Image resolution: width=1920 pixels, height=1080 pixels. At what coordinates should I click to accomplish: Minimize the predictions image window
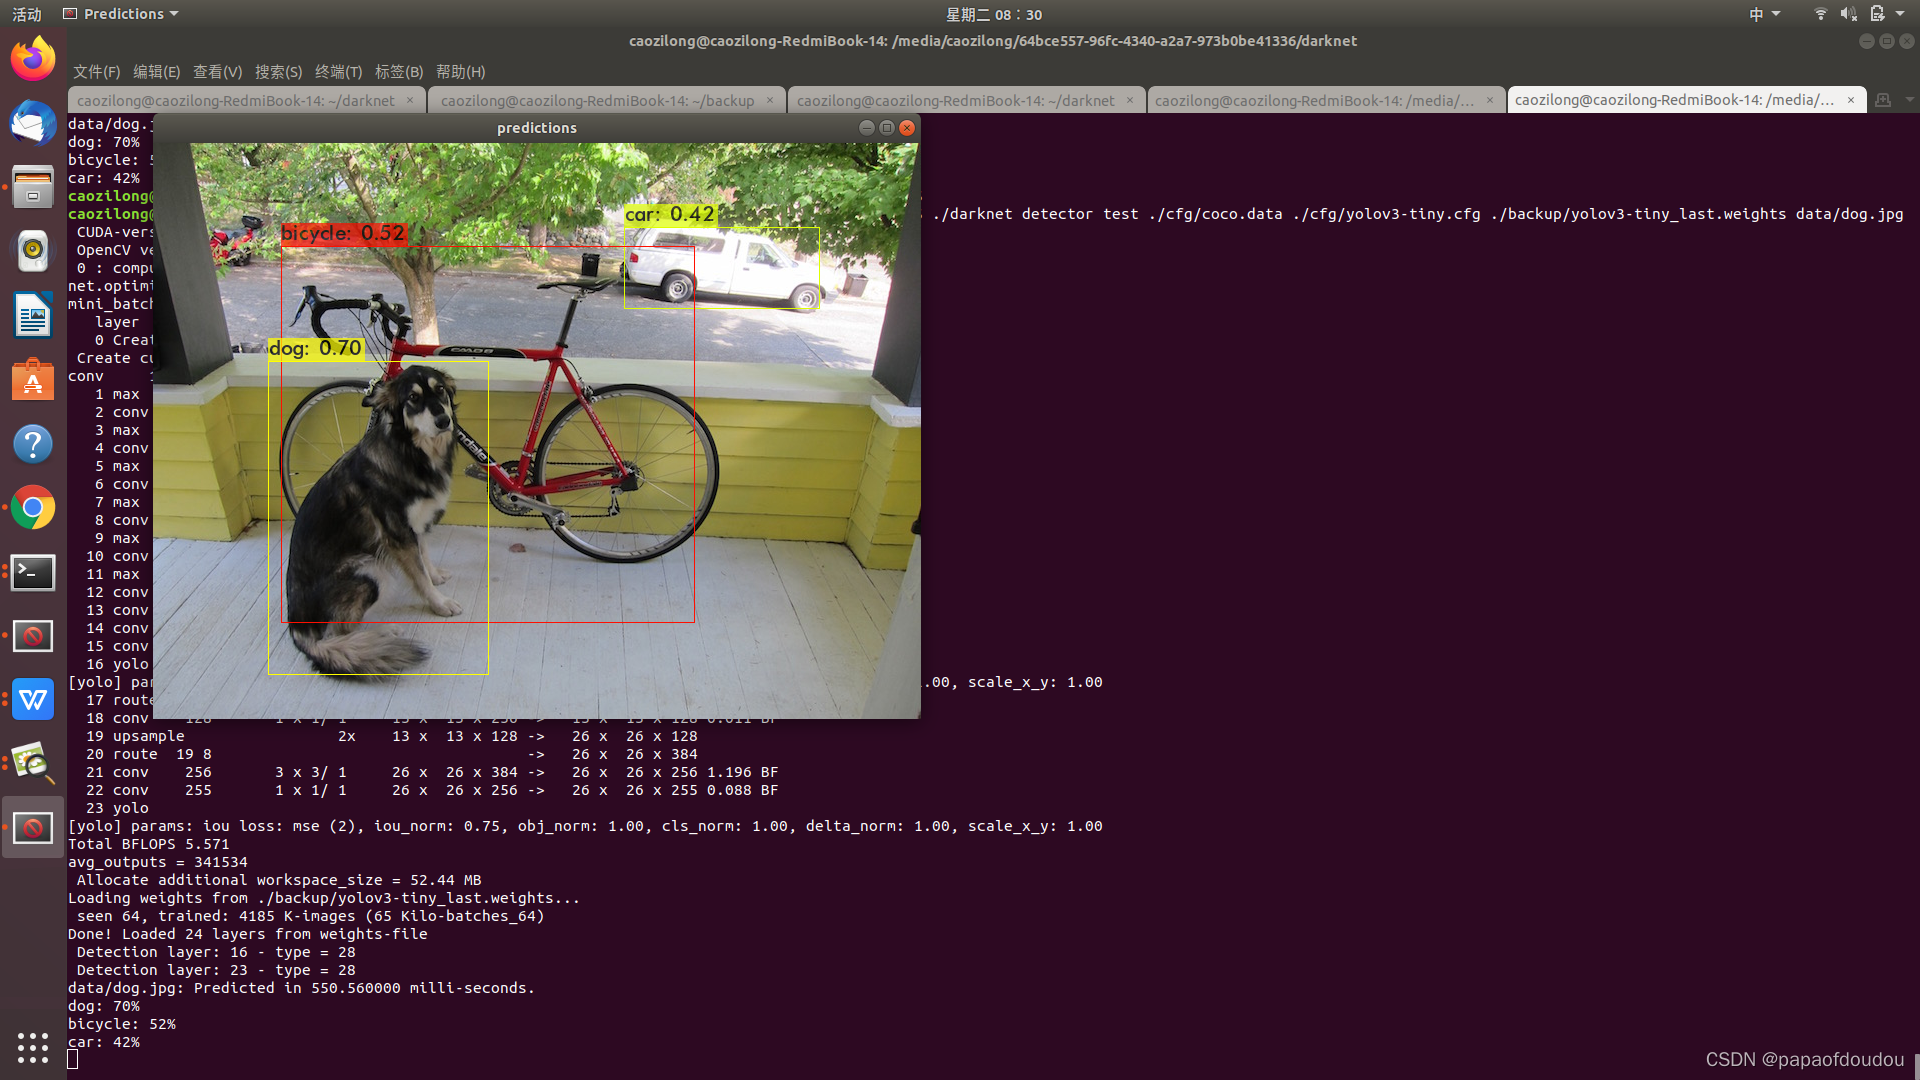866,128
